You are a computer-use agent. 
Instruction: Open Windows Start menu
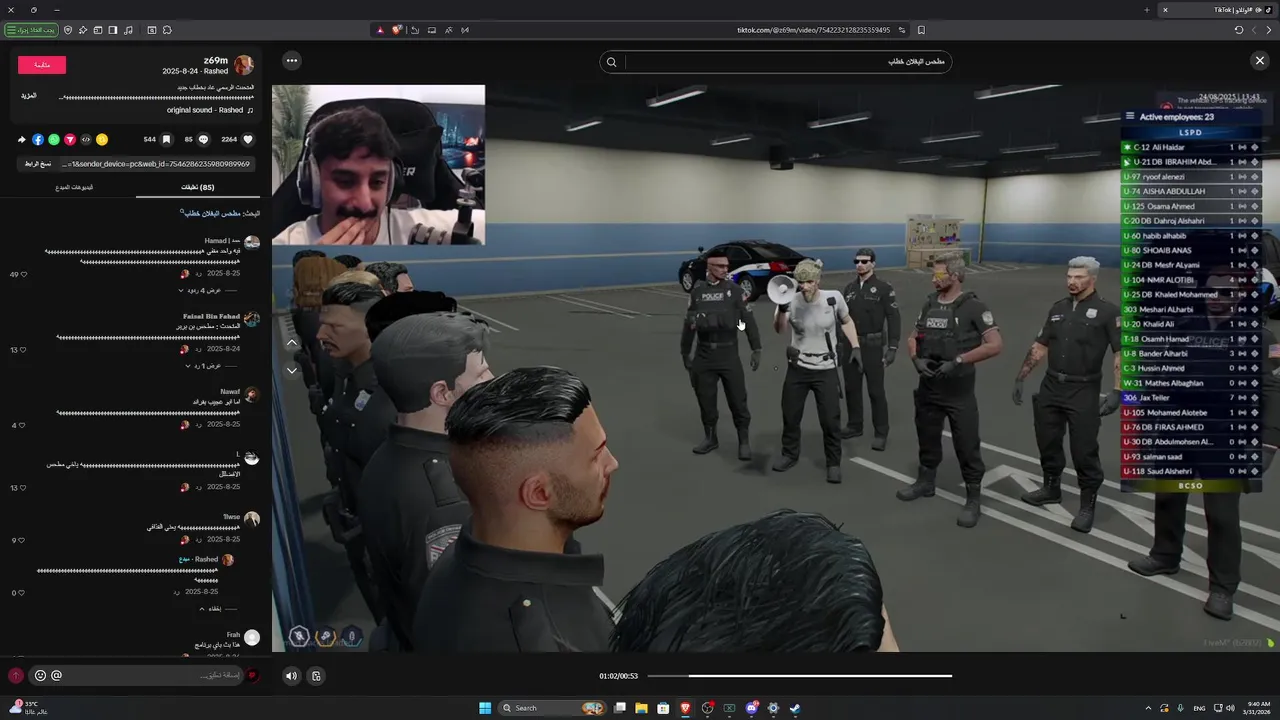pyautogui.click(x=485, y=708)
